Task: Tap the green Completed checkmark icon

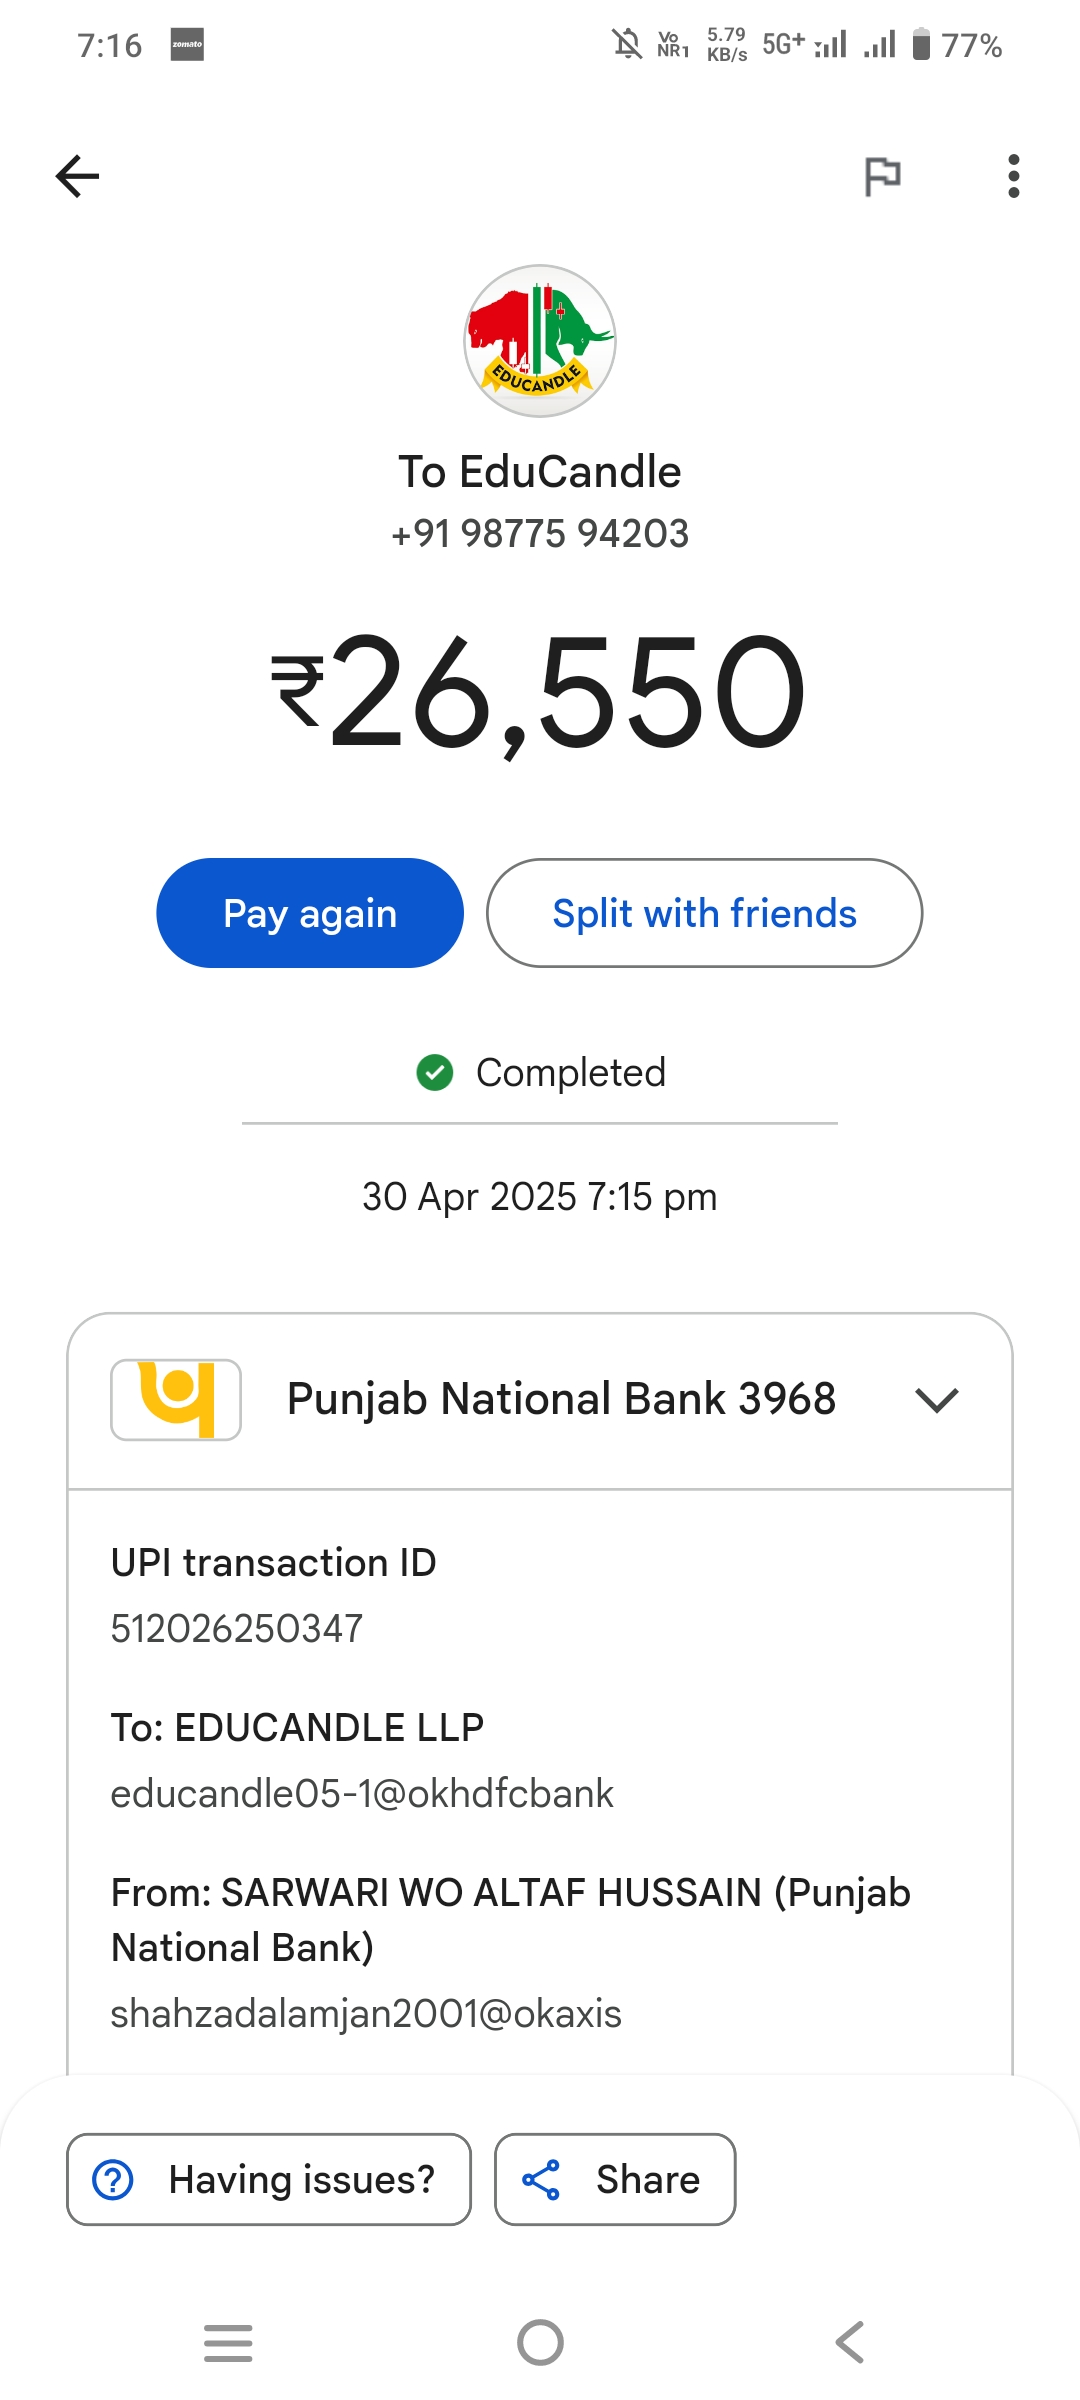Action: (435, 1073)
